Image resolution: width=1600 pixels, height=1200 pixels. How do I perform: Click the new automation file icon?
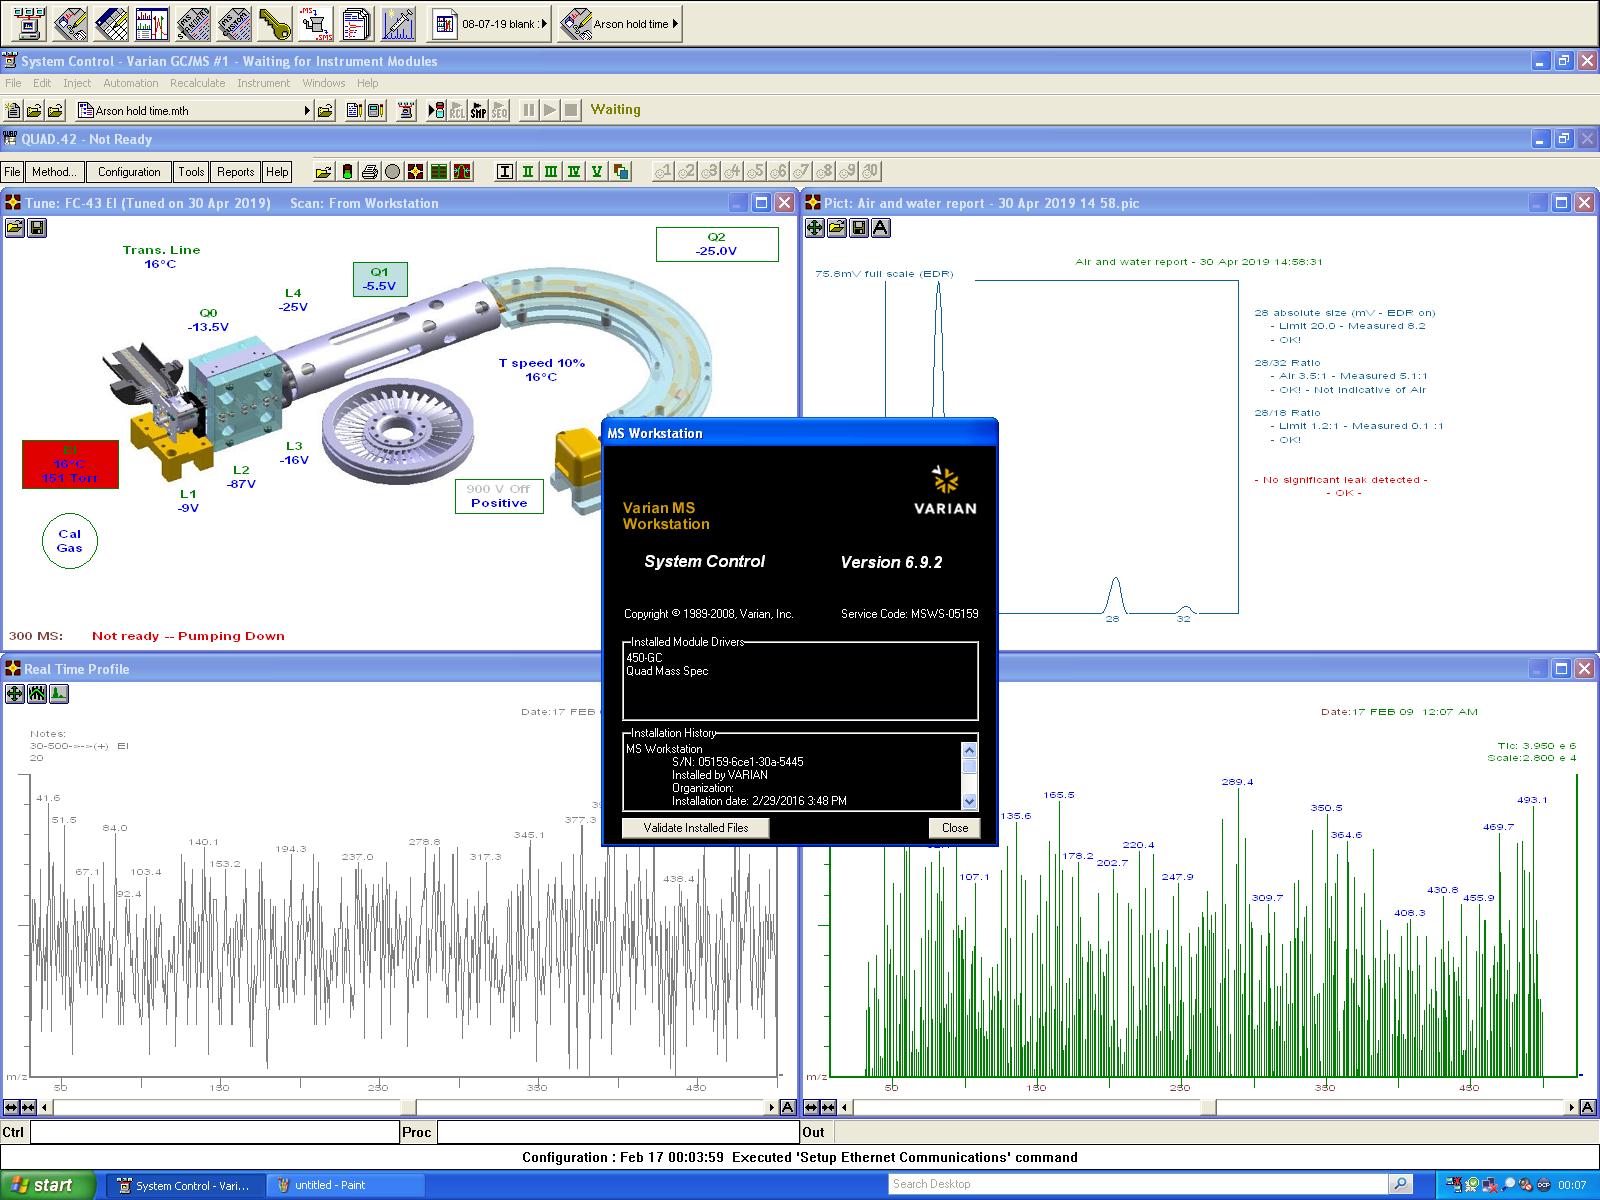pos(13,110)
